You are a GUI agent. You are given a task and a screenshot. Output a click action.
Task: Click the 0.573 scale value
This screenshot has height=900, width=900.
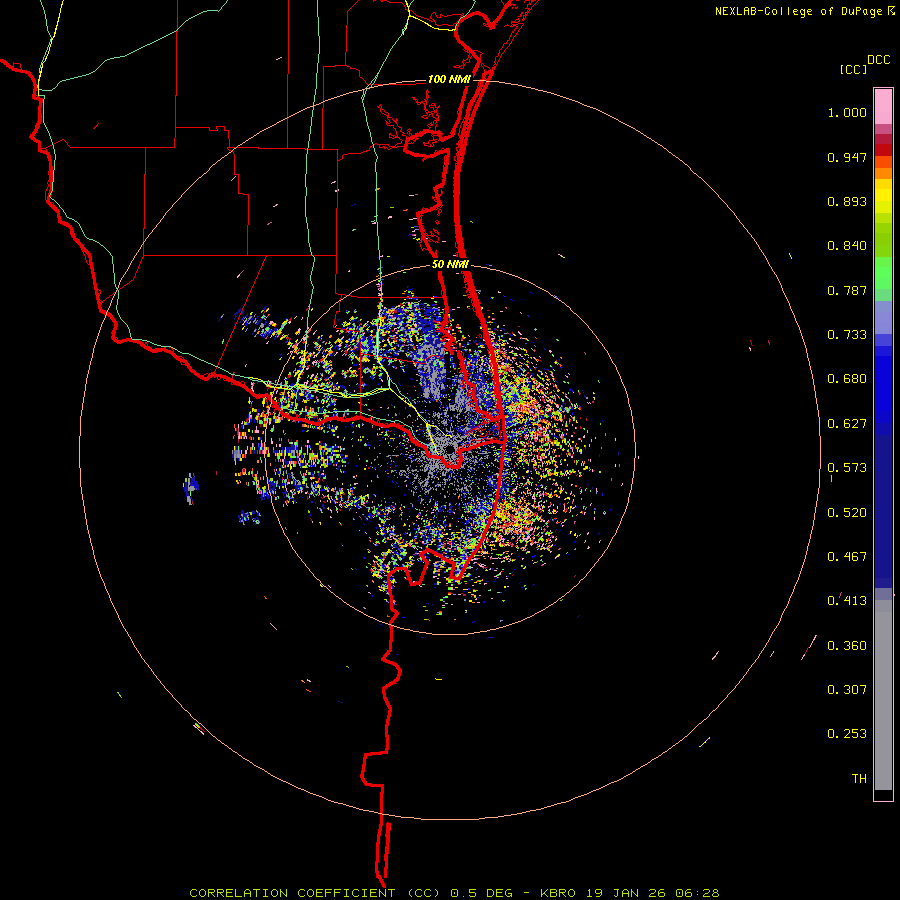tap(847, 468)
